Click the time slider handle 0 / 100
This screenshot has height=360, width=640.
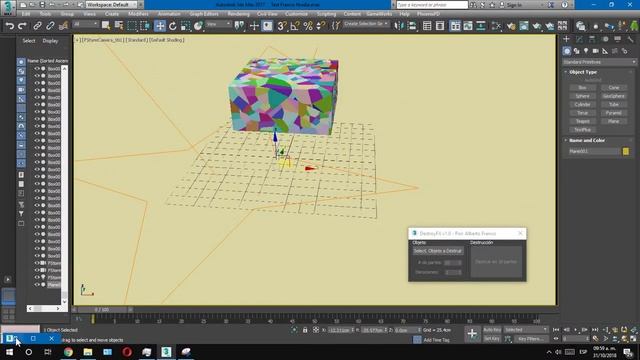click(102, 310)
